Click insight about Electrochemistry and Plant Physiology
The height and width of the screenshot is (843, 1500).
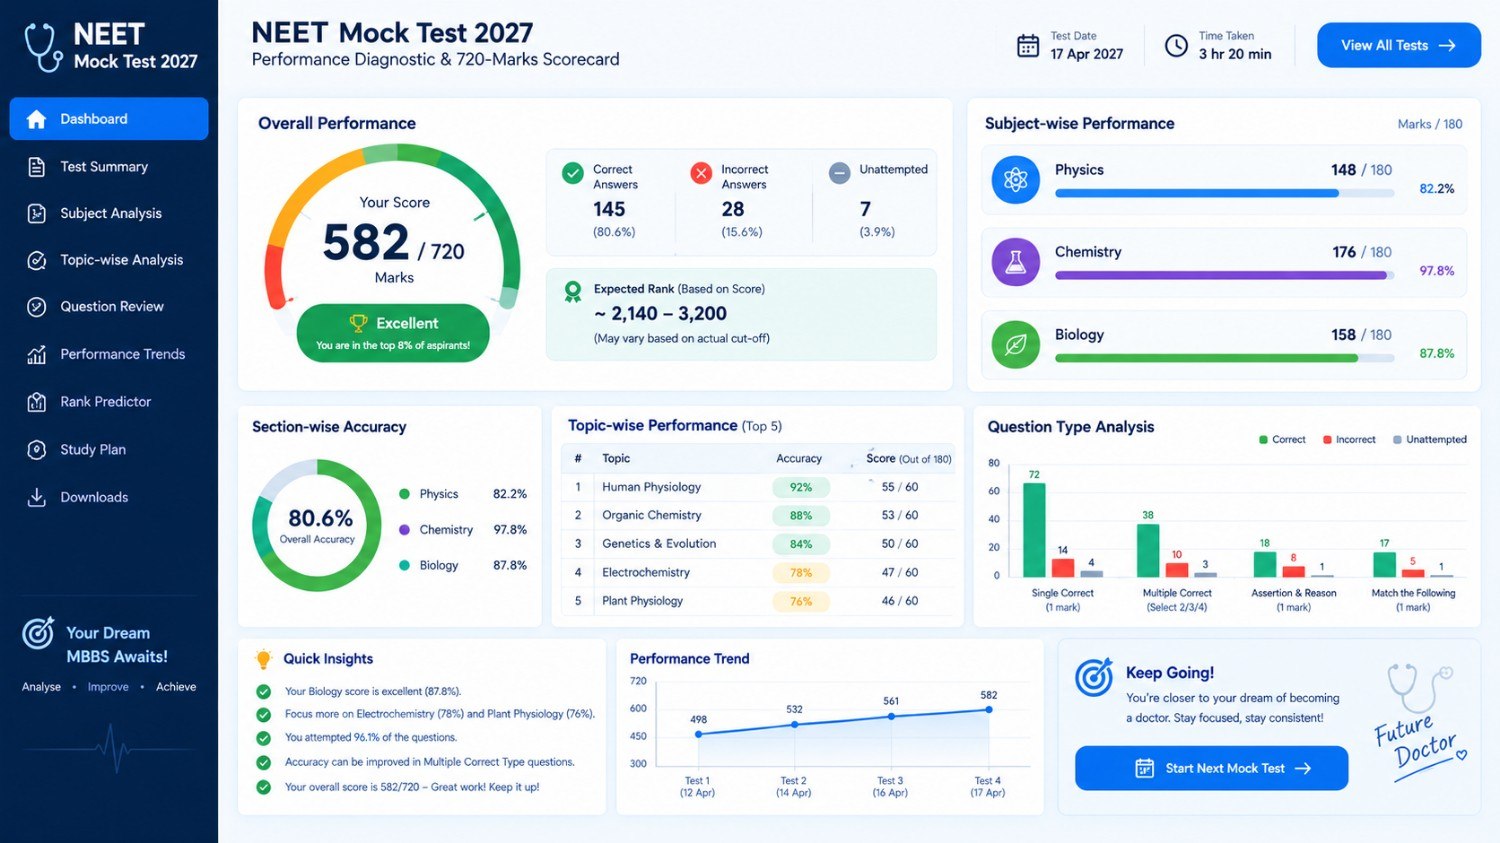click(440, 714)
